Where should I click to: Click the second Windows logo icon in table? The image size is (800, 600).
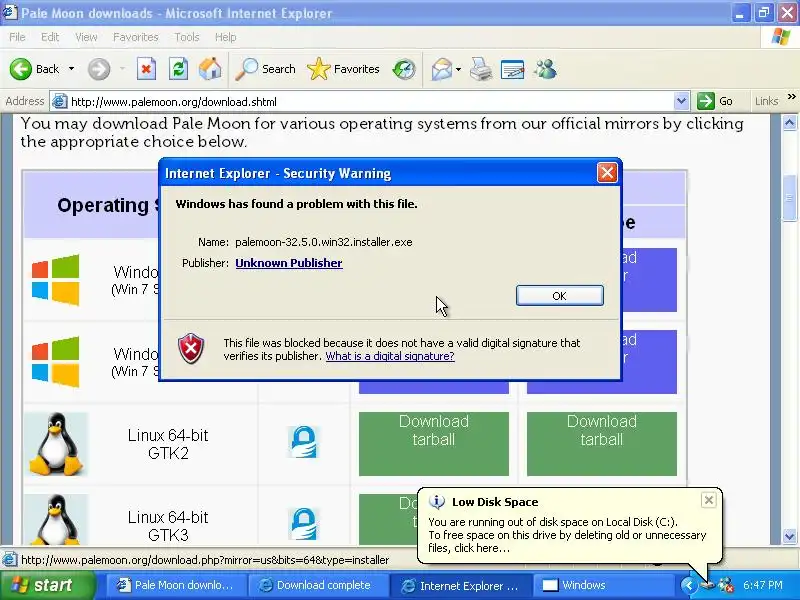tap(56, 362)
